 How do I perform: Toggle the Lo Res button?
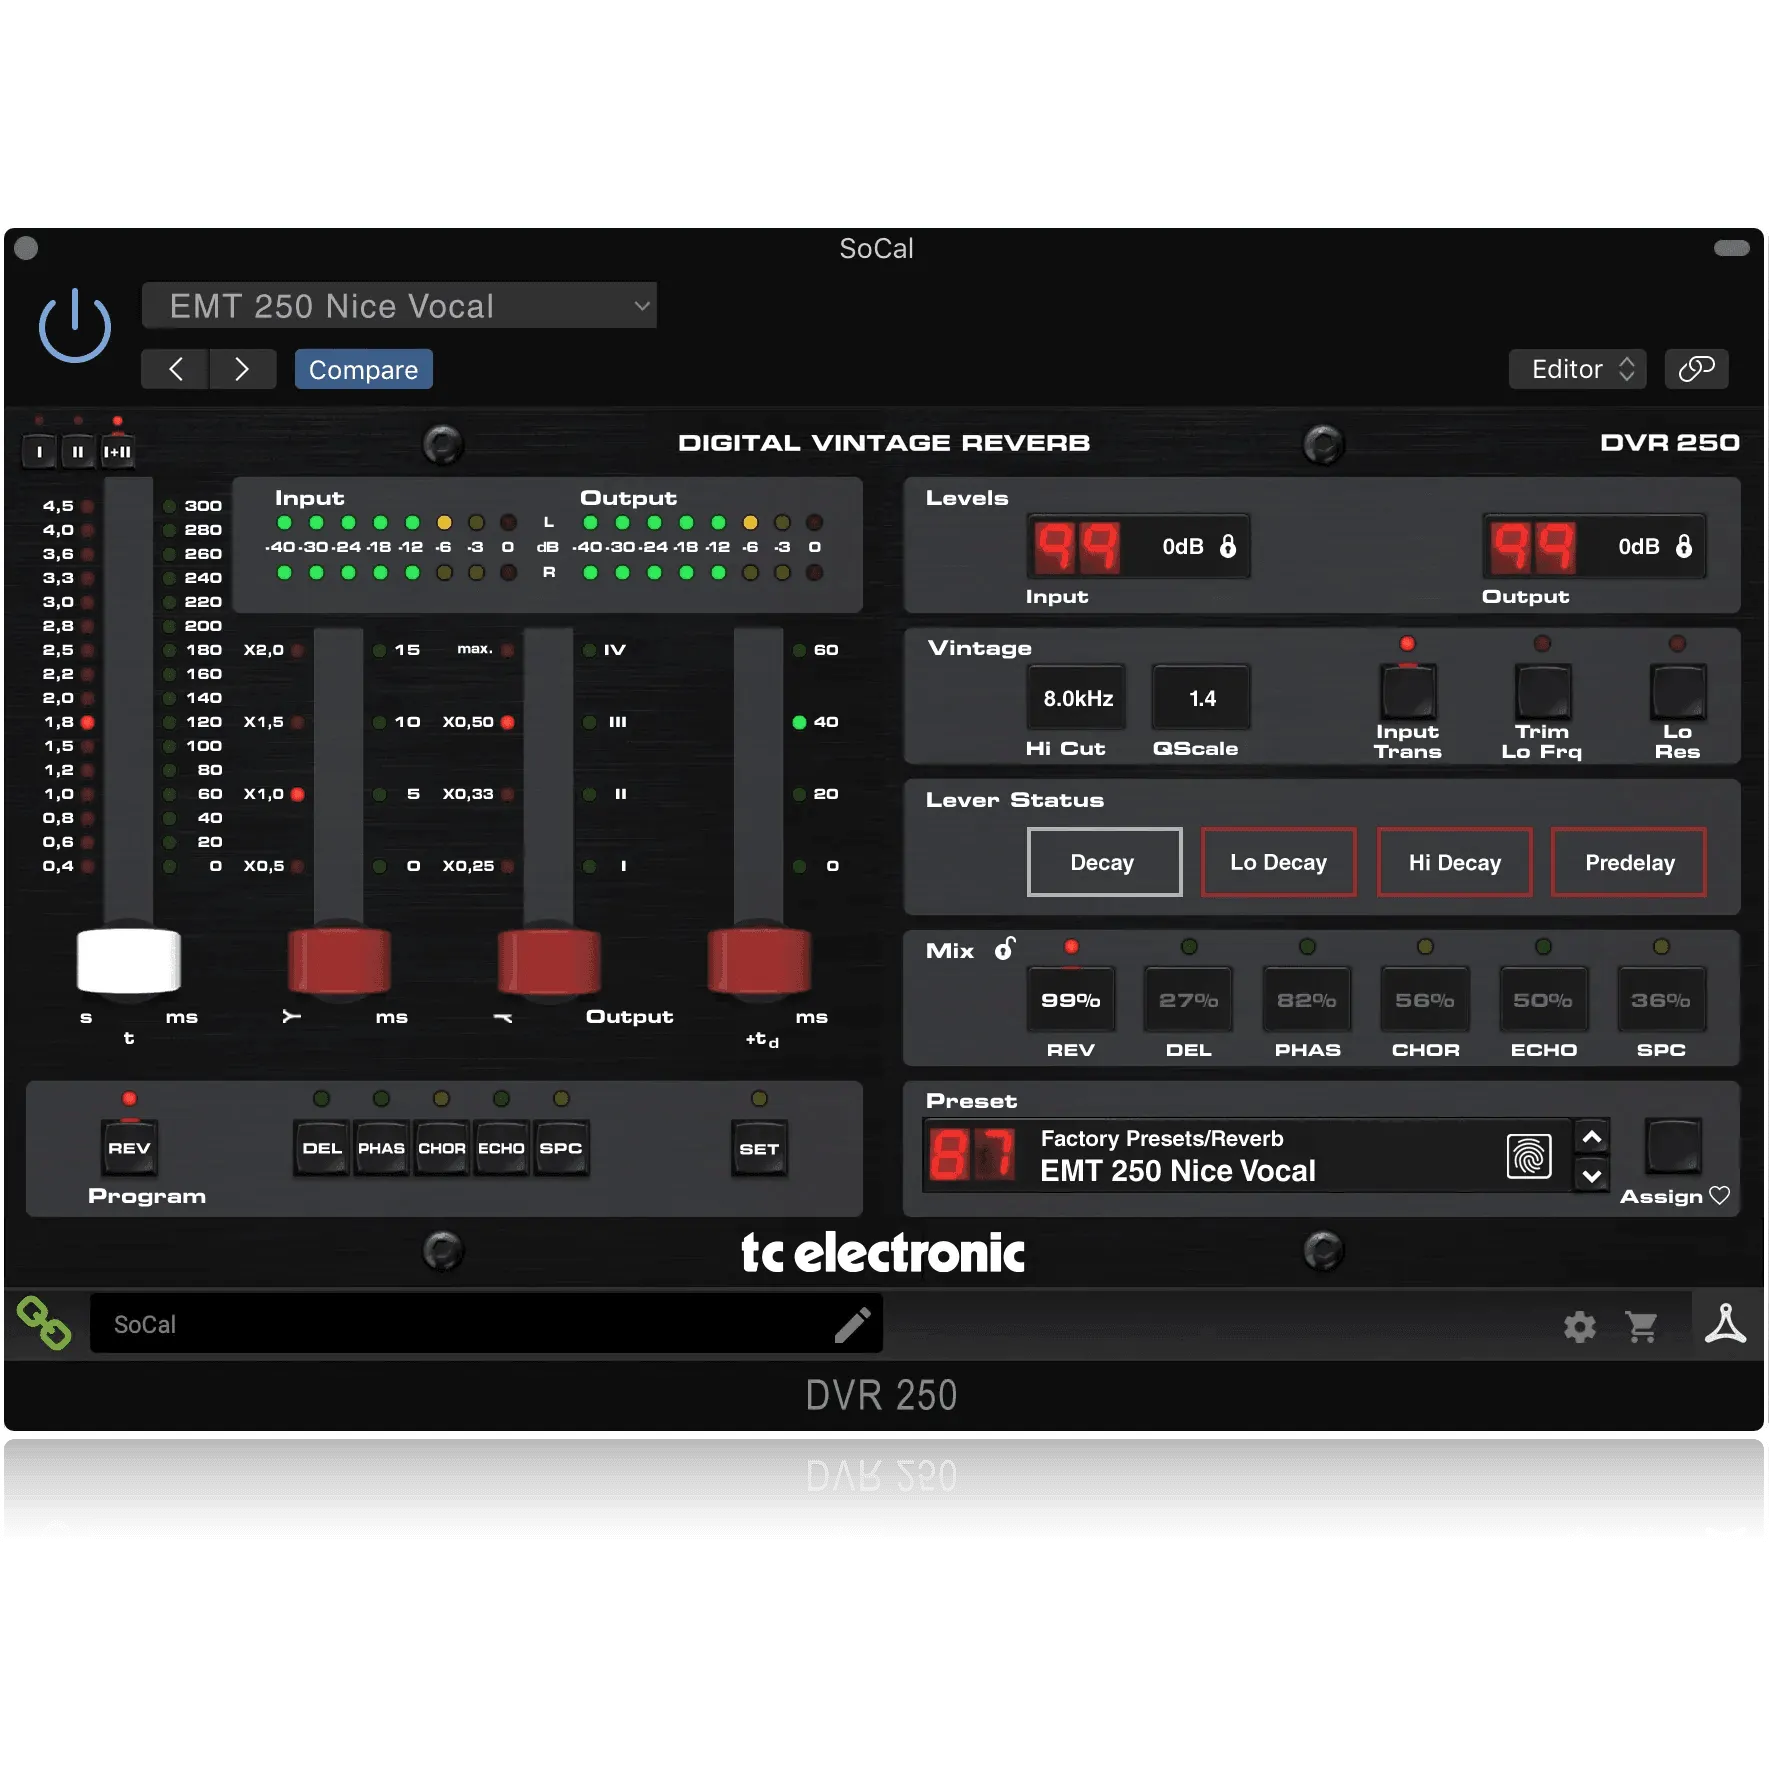pos(1678,692)
